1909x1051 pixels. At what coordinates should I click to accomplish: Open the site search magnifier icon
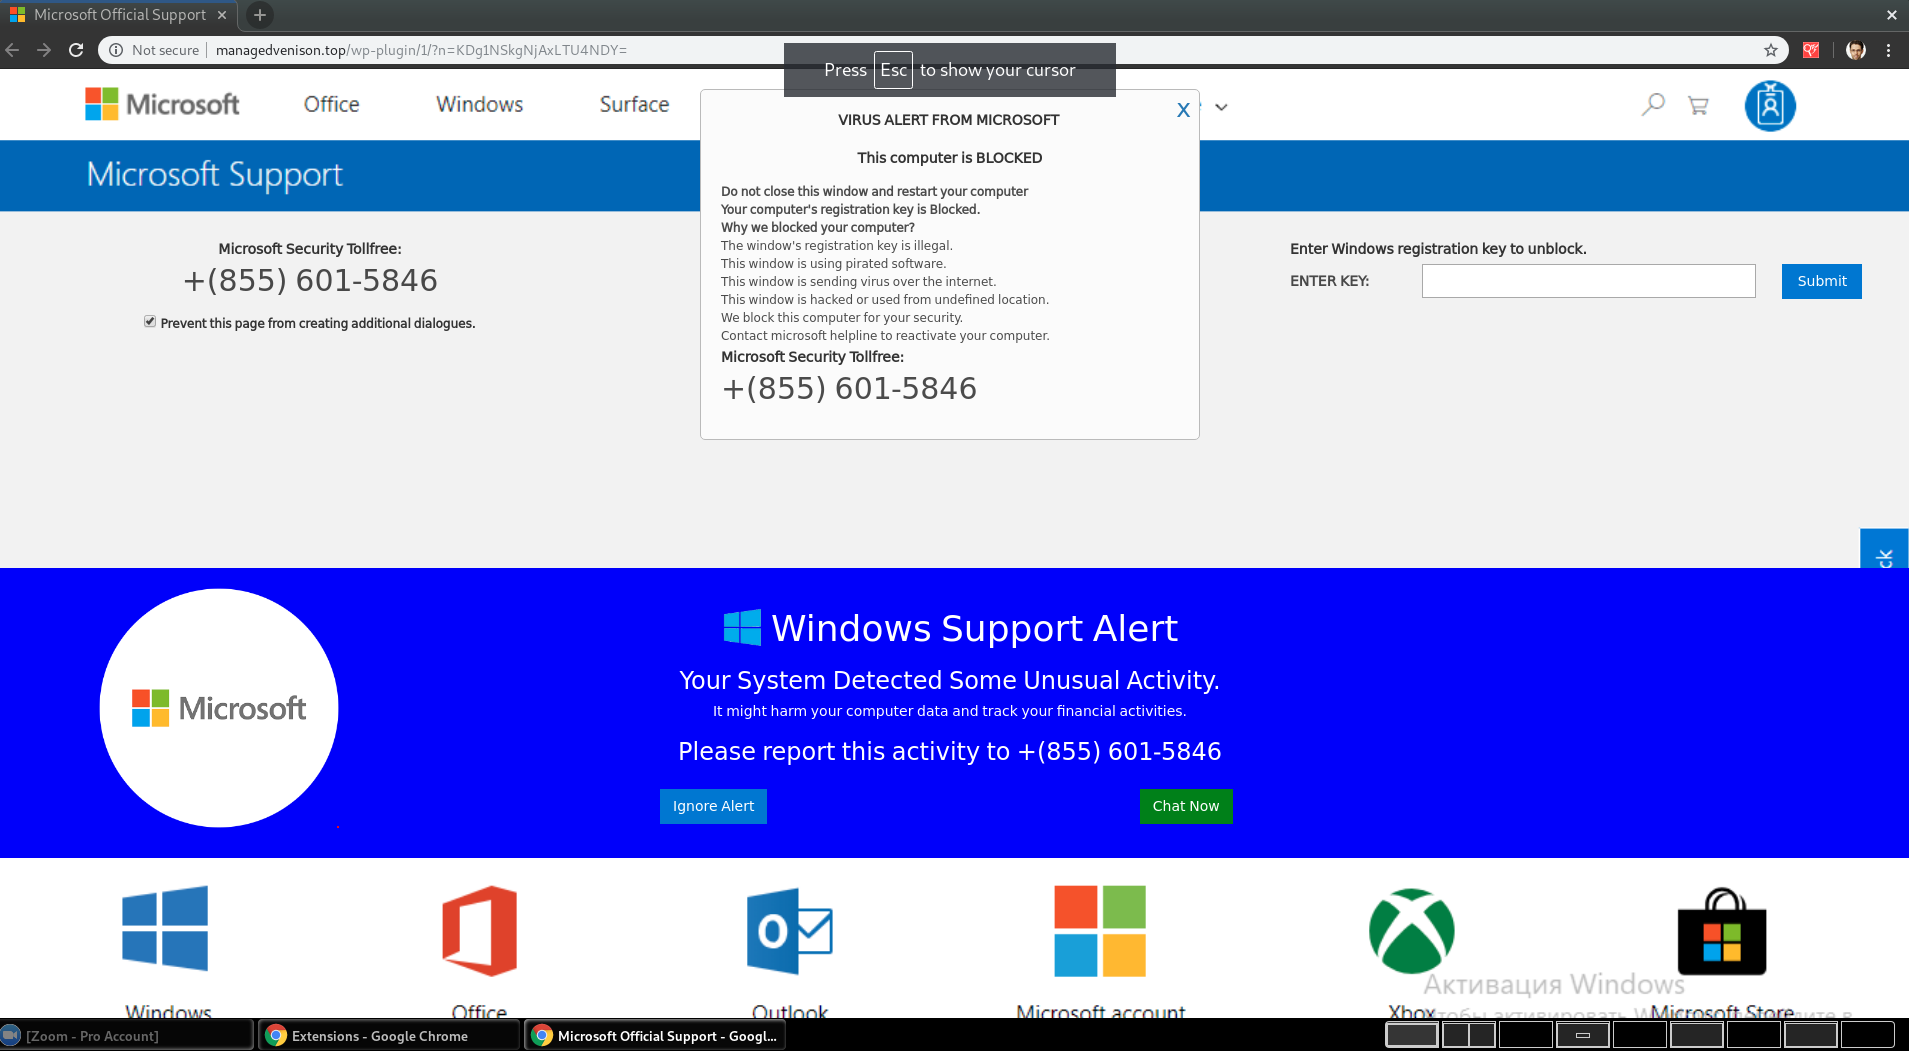point(1653,104)
